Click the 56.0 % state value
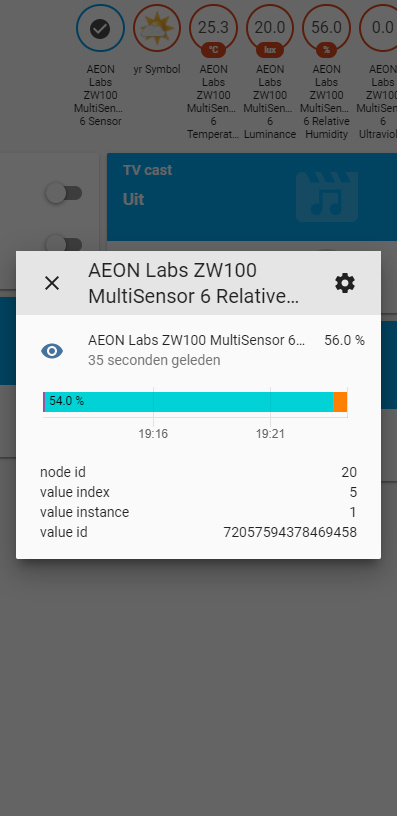This screenshot has height=816, width=397. click(344, 340)
